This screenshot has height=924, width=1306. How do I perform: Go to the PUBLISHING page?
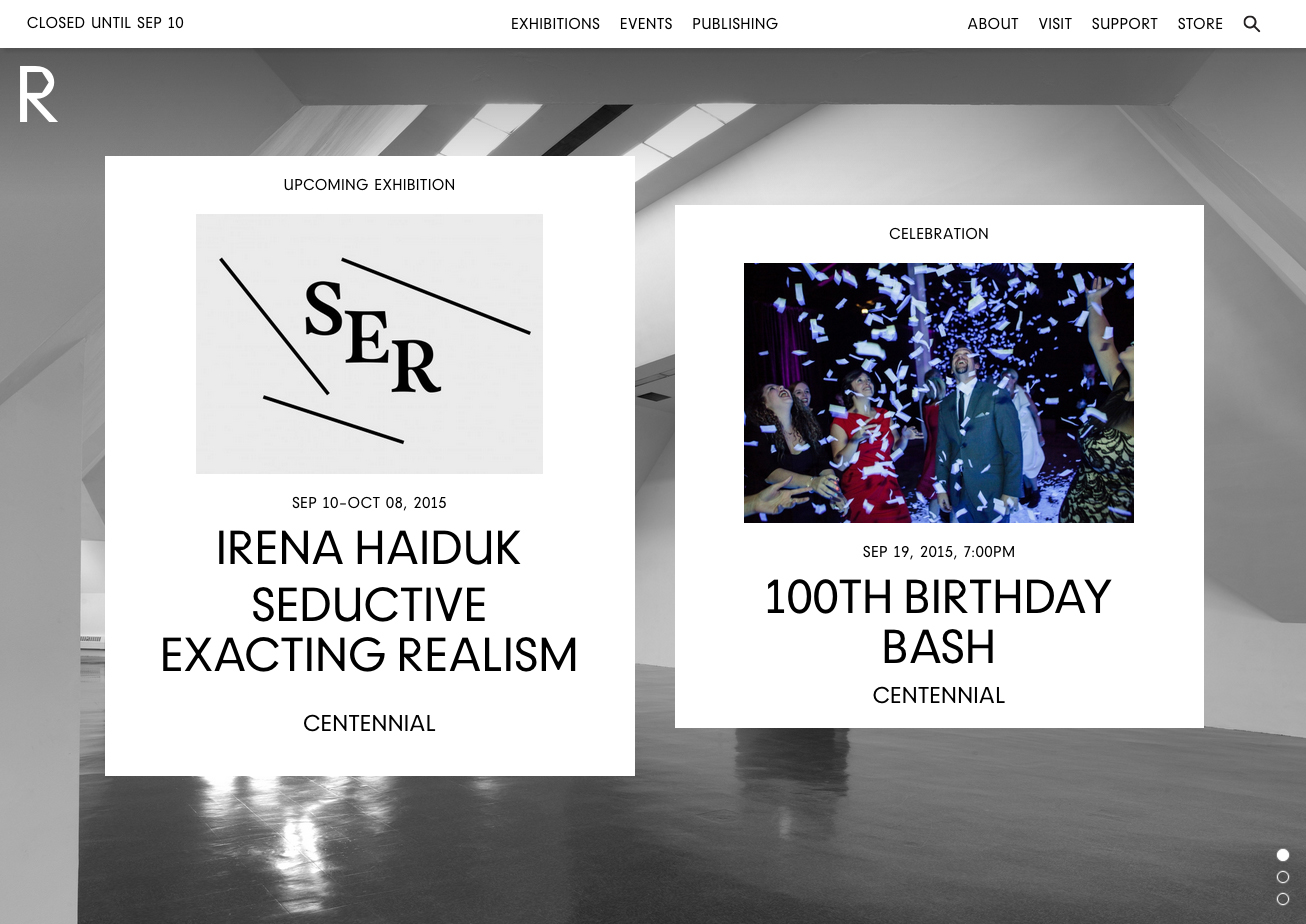point(735,24)
